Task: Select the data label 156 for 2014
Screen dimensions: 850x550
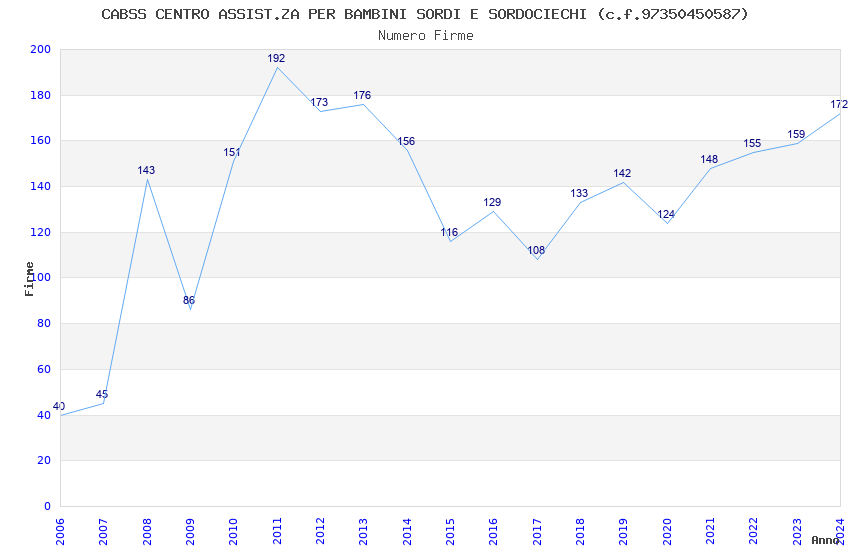Action: click(x=406, y=141)
